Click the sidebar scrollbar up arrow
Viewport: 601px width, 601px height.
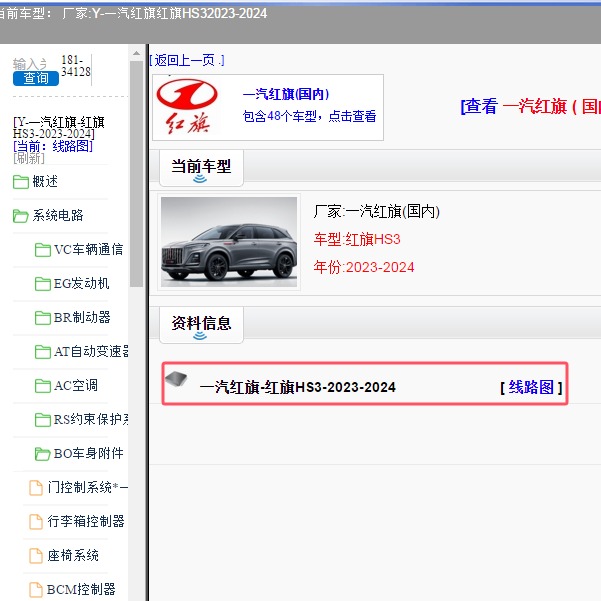[x=136, y=53]
